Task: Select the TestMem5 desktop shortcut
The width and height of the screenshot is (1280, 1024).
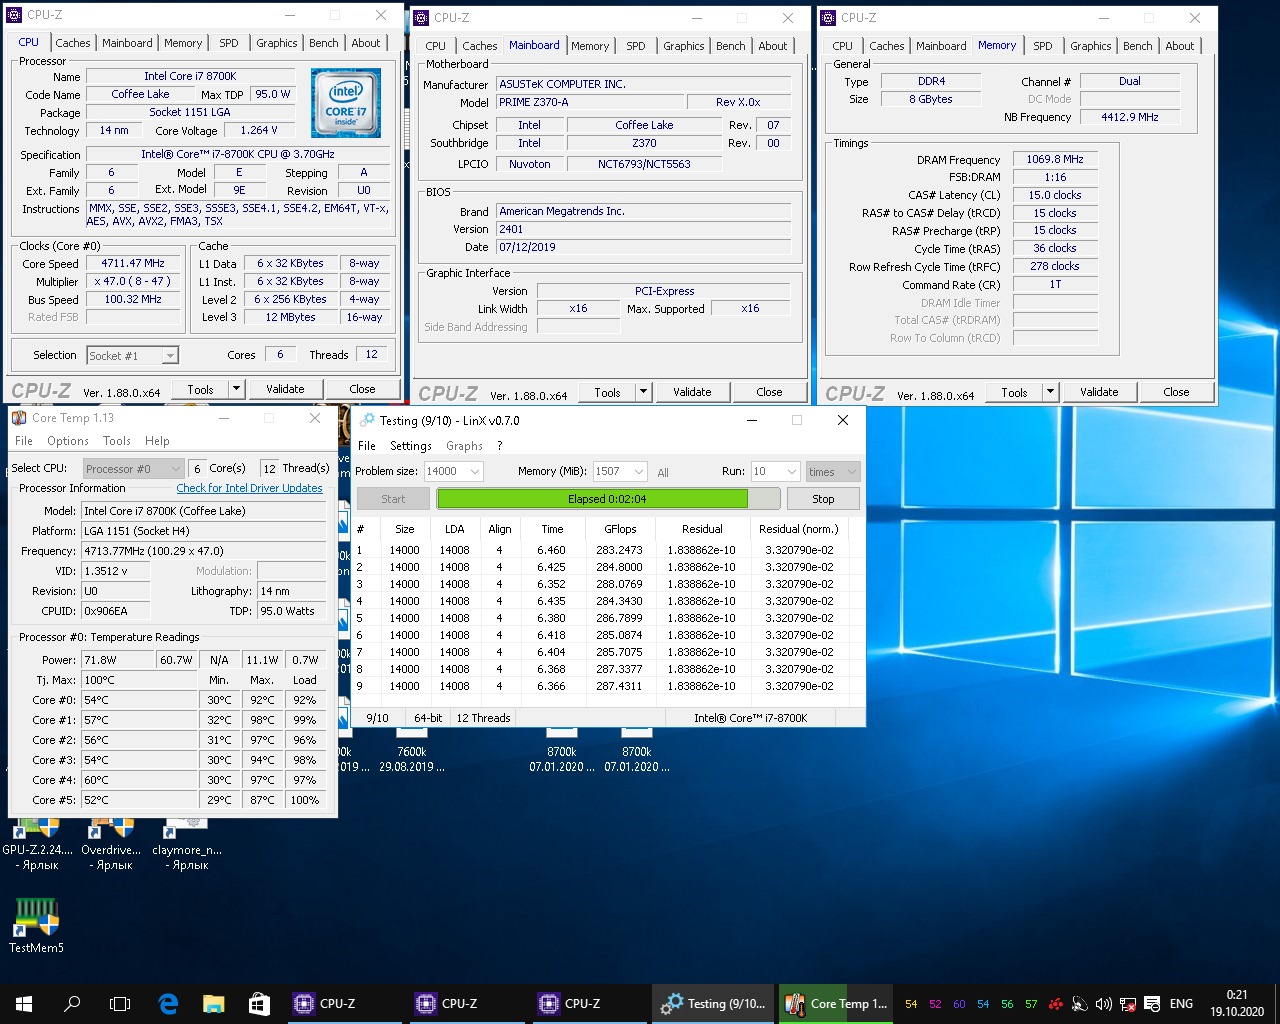Action: pos(37,926)
